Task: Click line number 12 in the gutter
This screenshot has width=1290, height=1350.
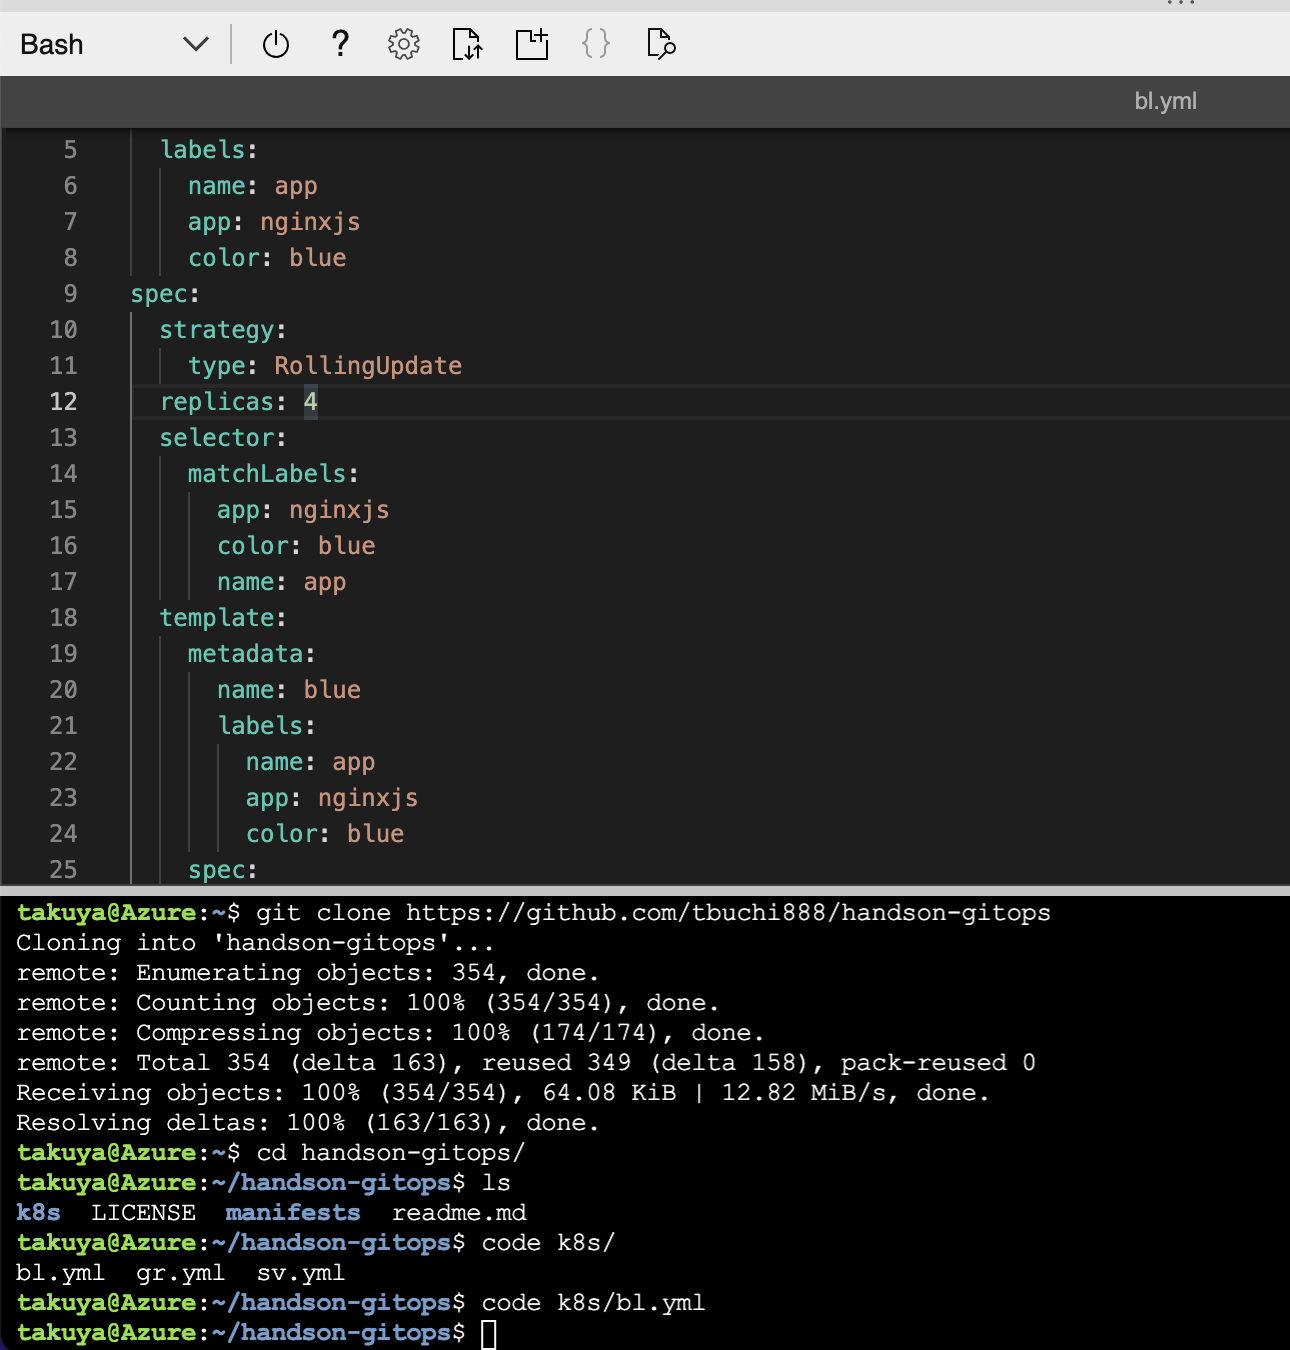Action: tap(63, 402)
